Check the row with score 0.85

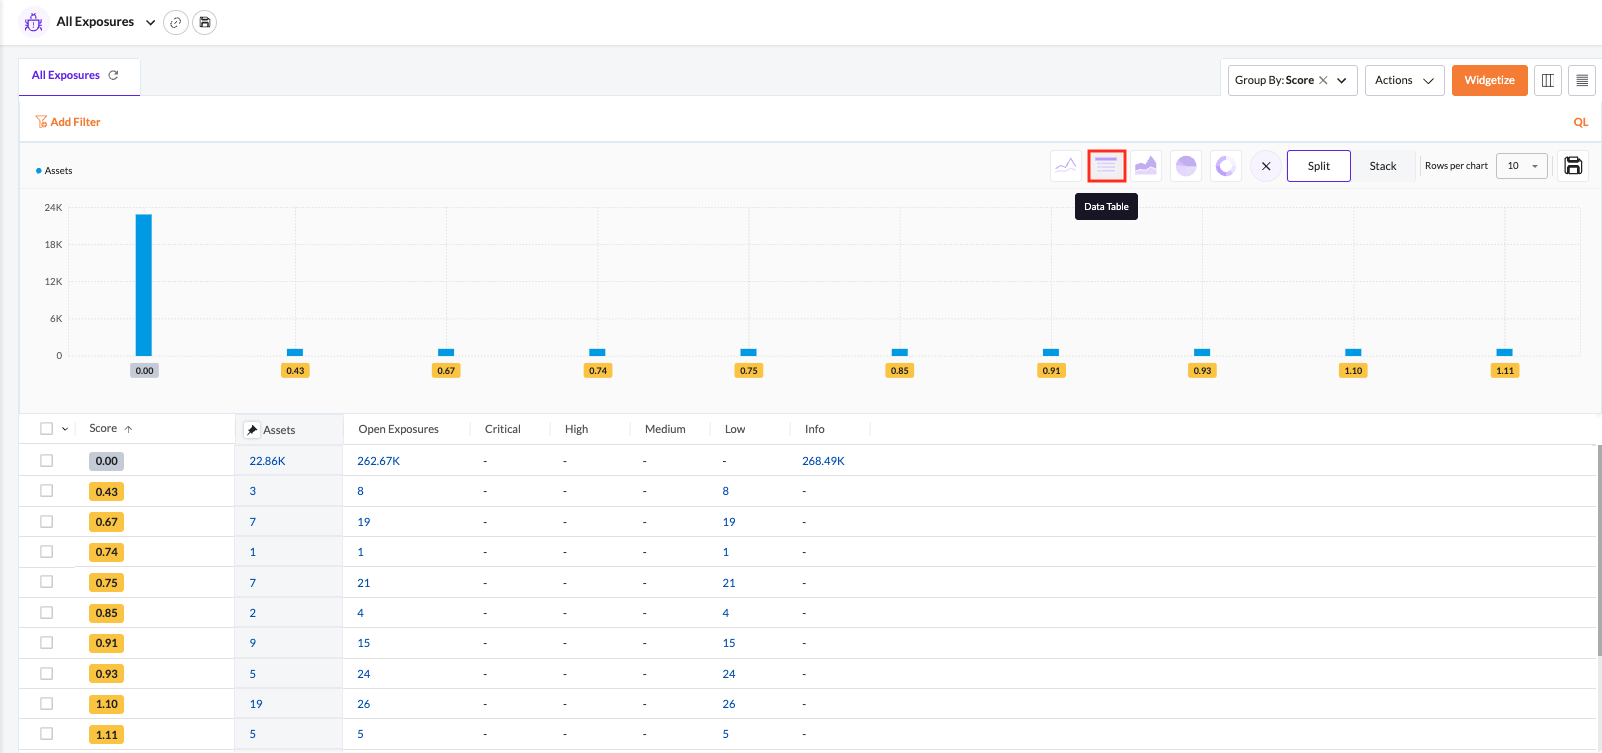46,612
